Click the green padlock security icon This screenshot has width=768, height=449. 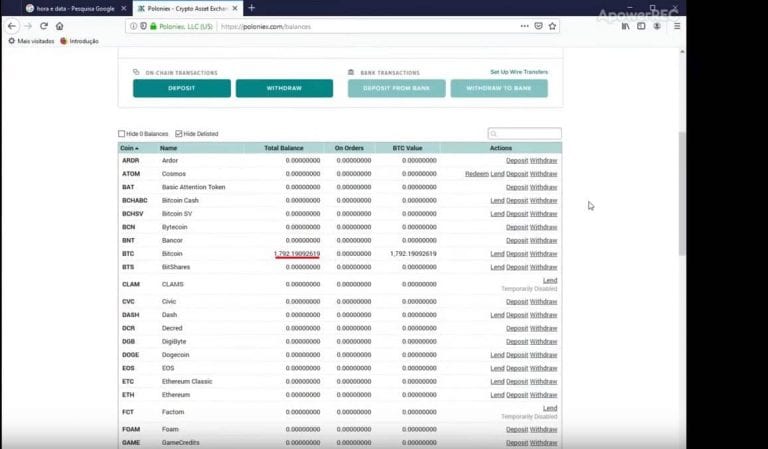coord(153,26)
